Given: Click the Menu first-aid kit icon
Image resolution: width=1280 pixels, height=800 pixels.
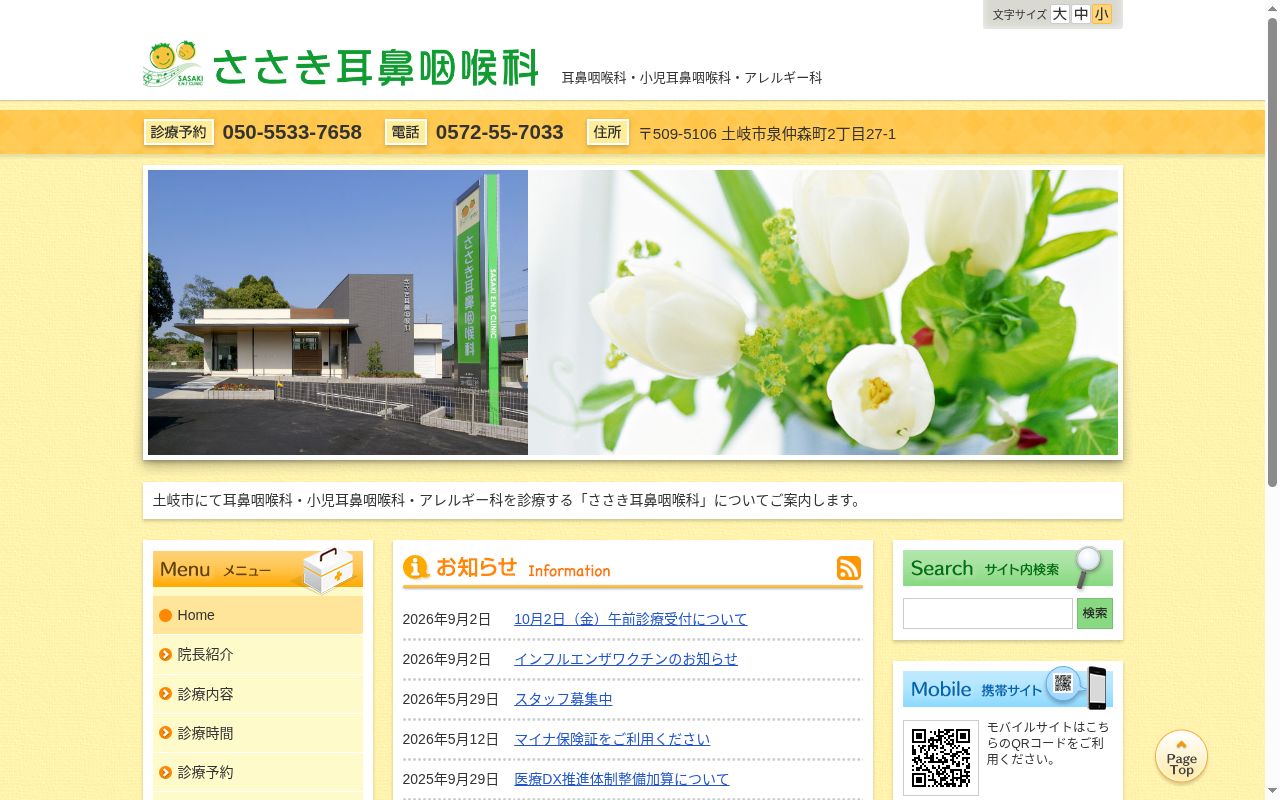Looking at the screenshot, I should click(328, 569).
